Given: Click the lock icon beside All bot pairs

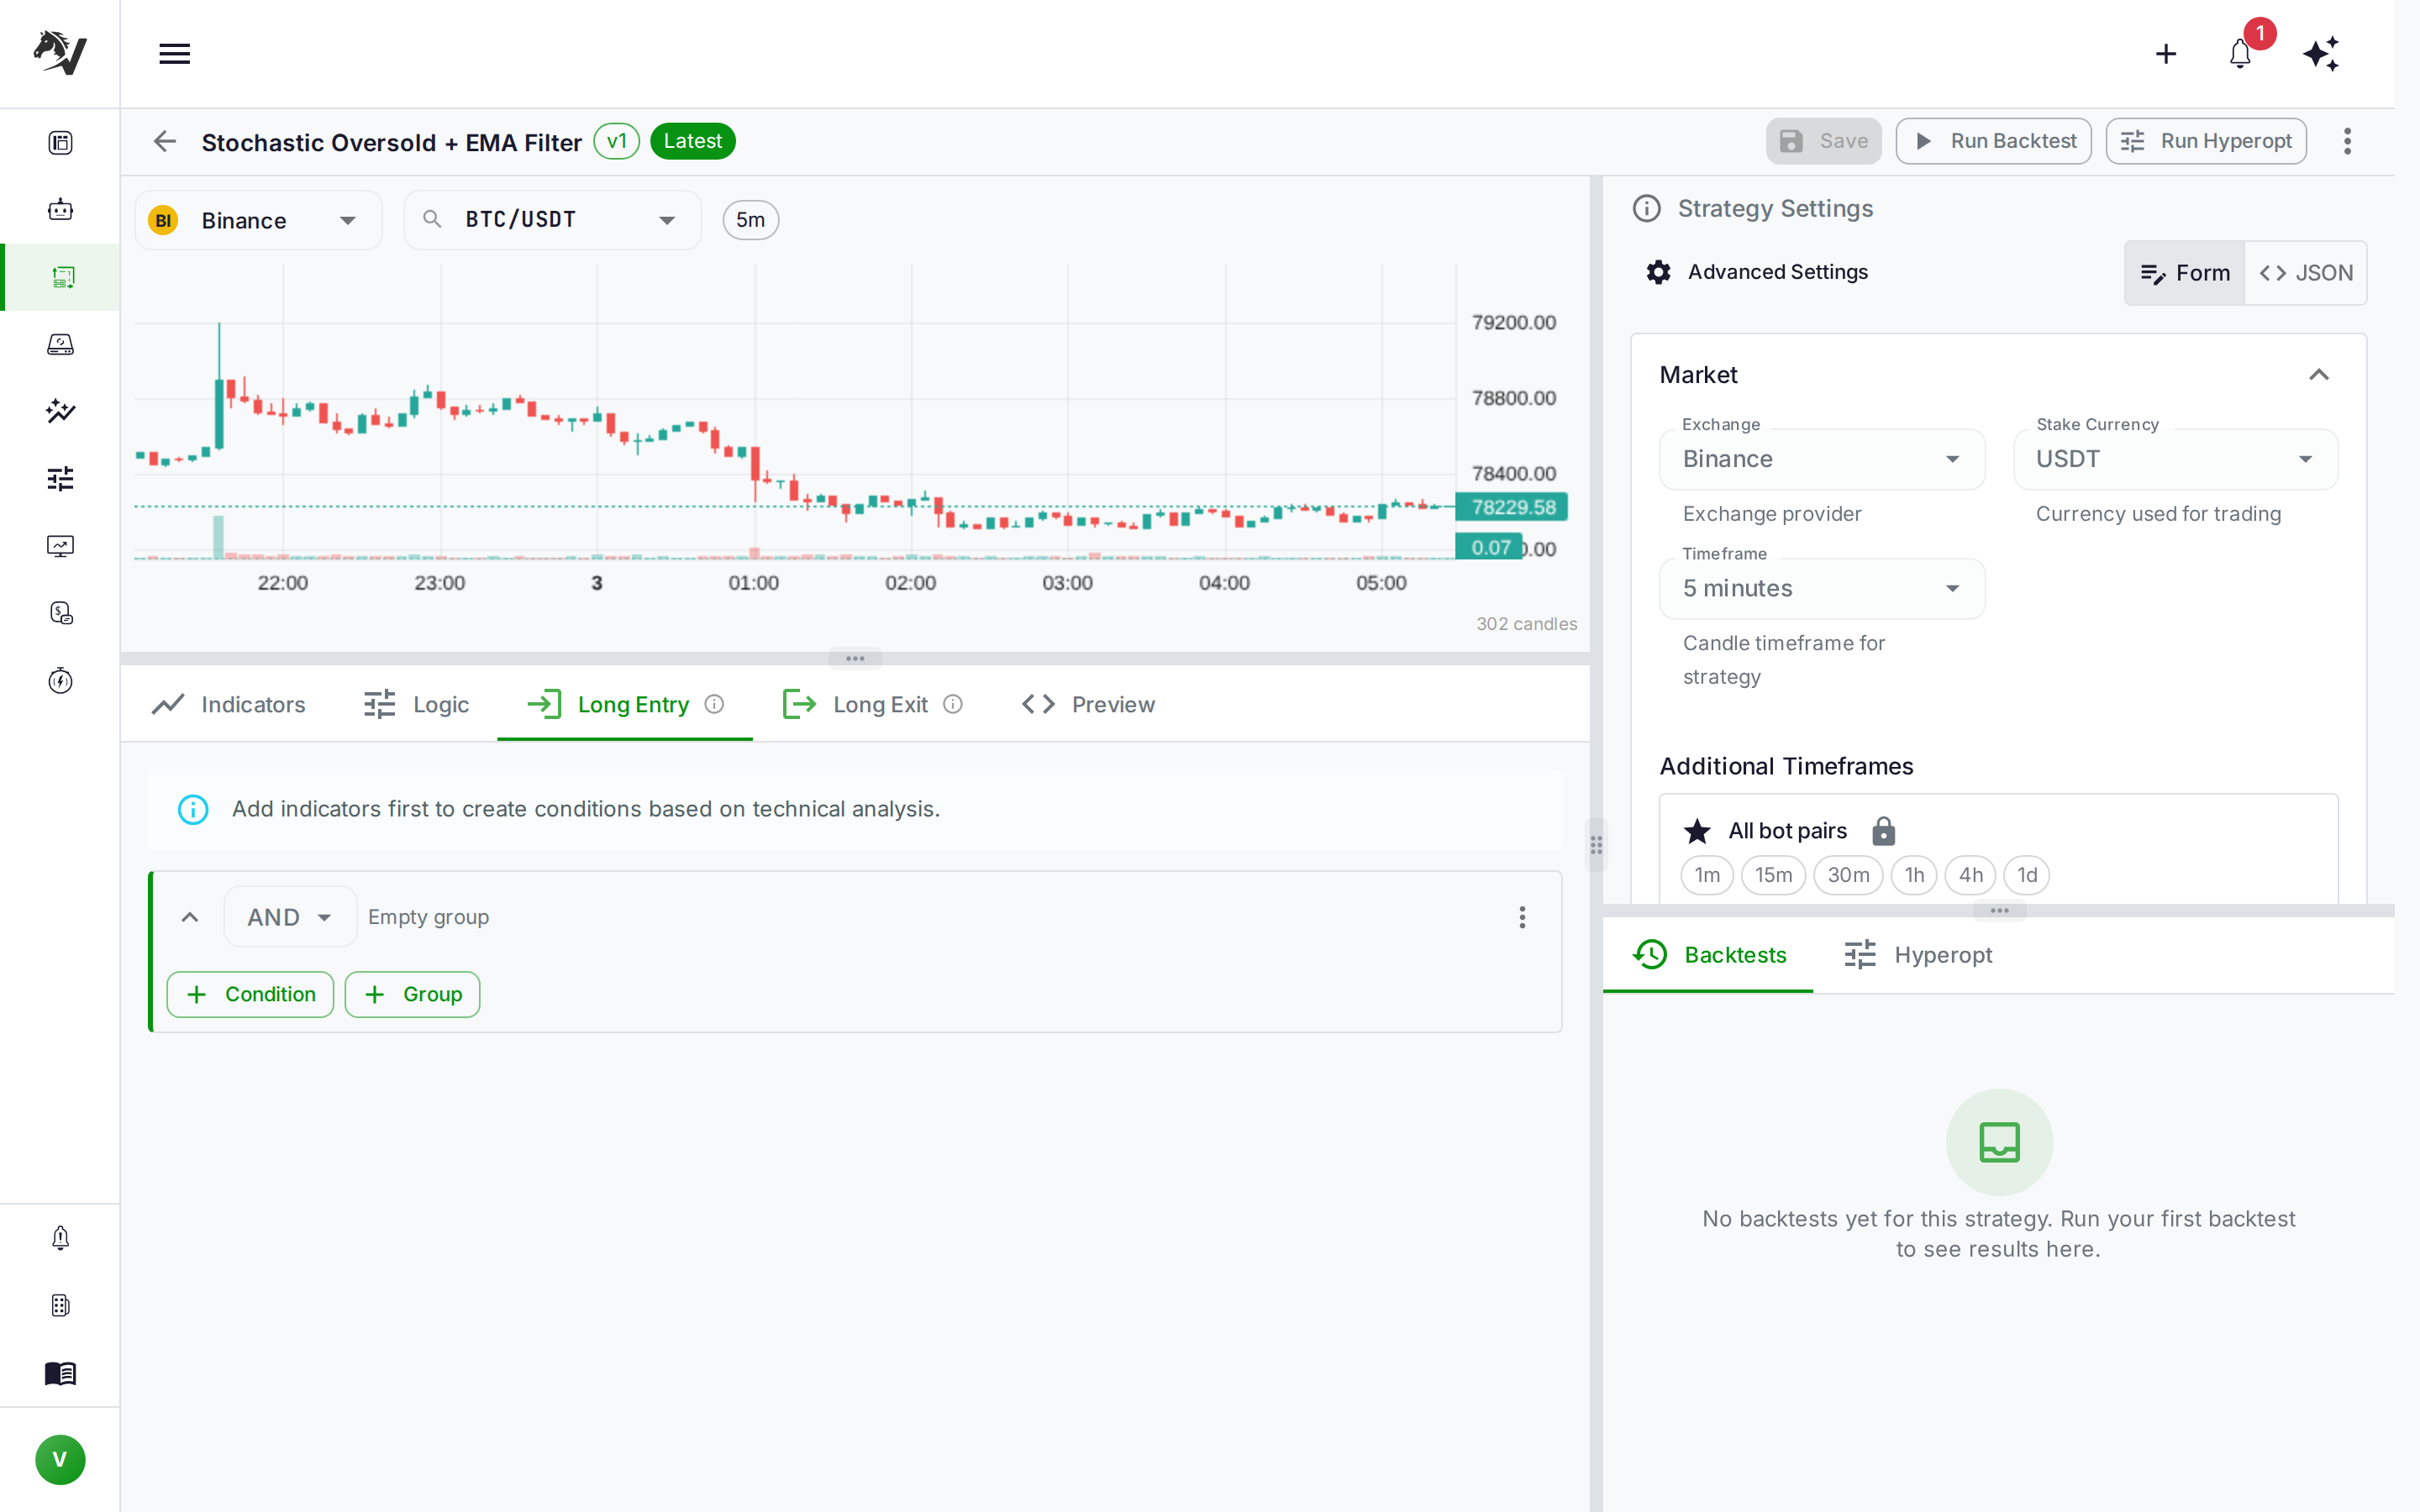Looking at the screenshot, I should pyautogui.click(x=1883, y=831).
